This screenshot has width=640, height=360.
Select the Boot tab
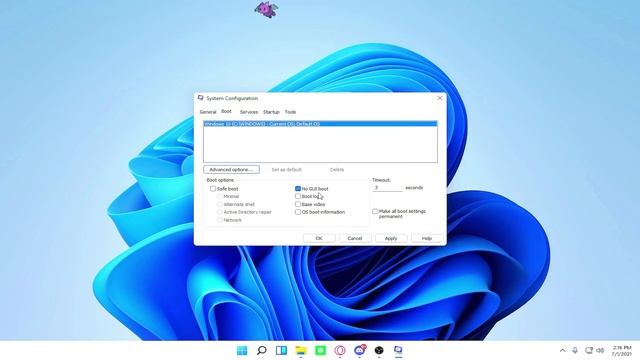point(226,111)
